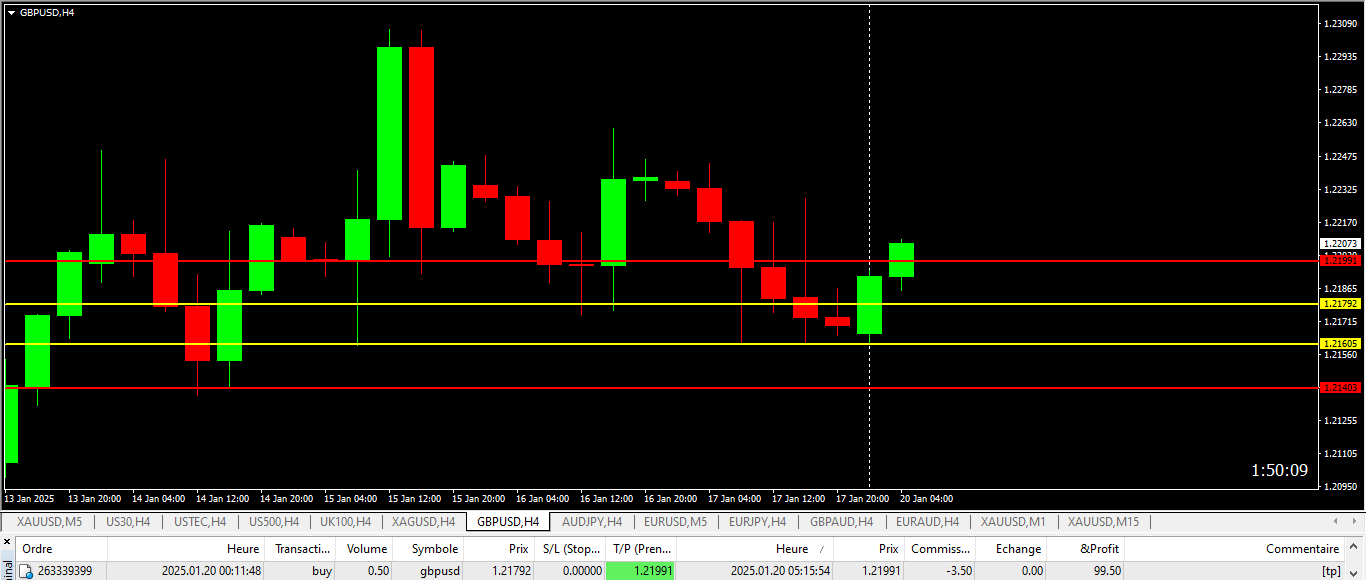Select the green T/P cell showing 1.21991
The image size is (1366, 580).
641,571
